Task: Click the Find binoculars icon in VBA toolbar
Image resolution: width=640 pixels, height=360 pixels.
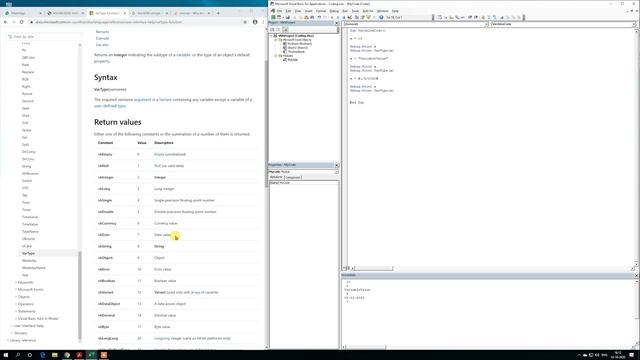Action: coord(312,18)
